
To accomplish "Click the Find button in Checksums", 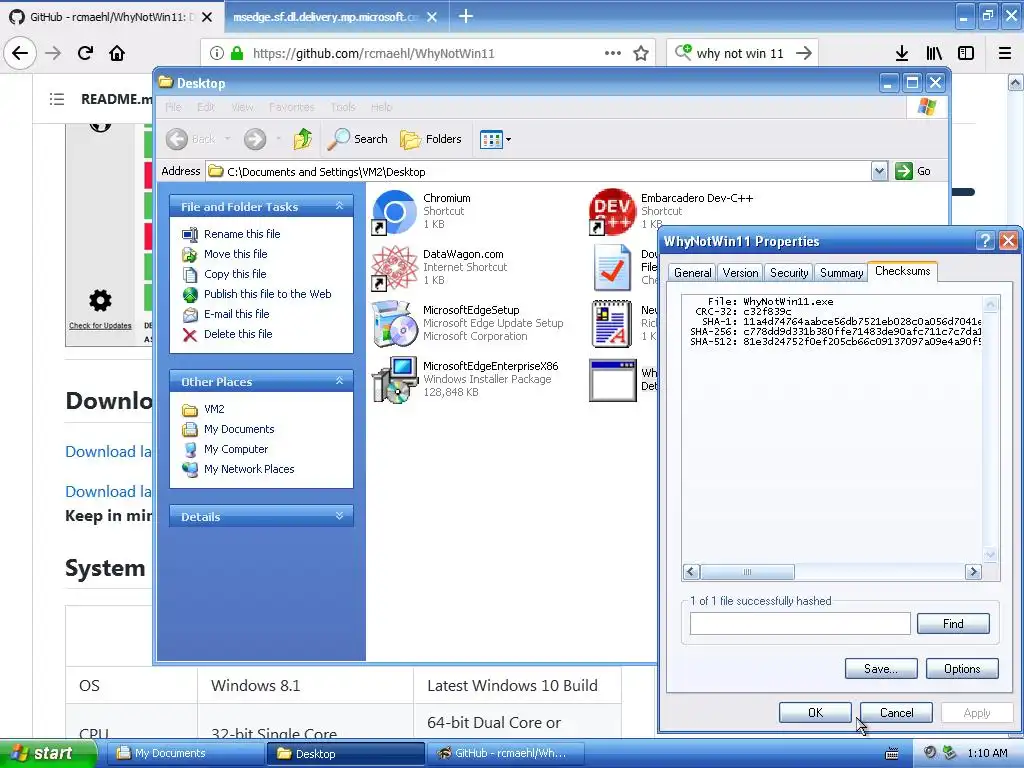I will click(x=953, y=624).
